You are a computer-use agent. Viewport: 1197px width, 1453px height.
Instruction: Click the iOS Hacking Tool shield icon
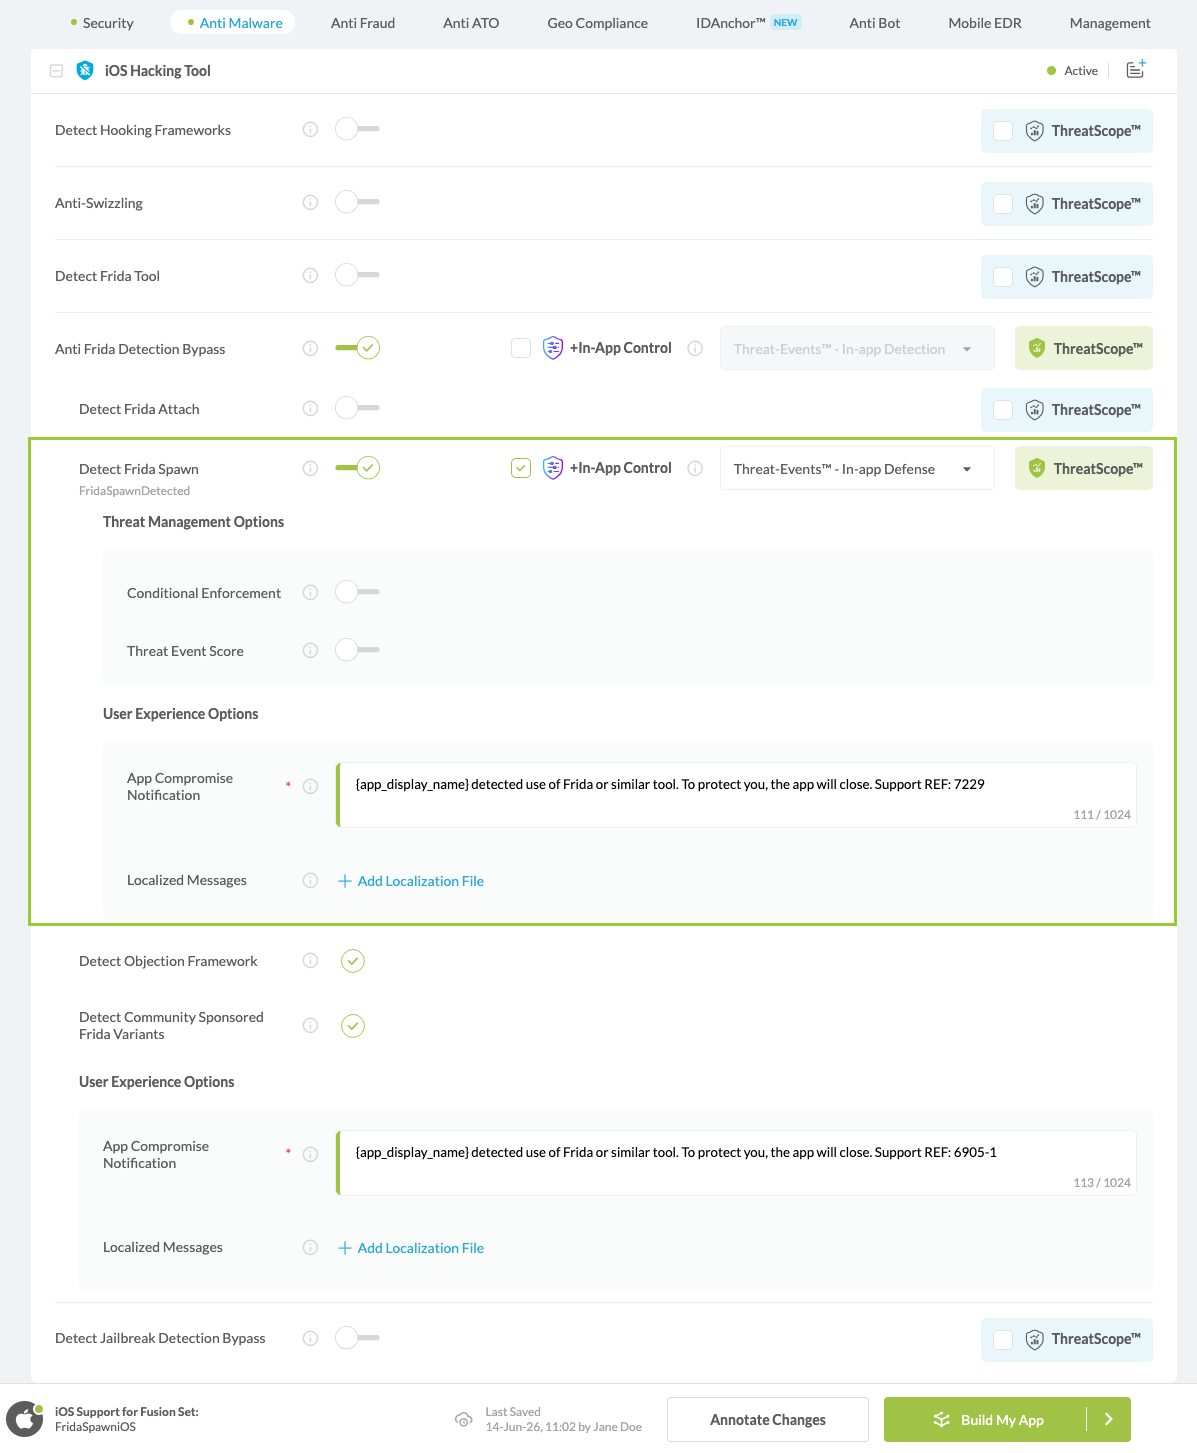tap(85, 70)
